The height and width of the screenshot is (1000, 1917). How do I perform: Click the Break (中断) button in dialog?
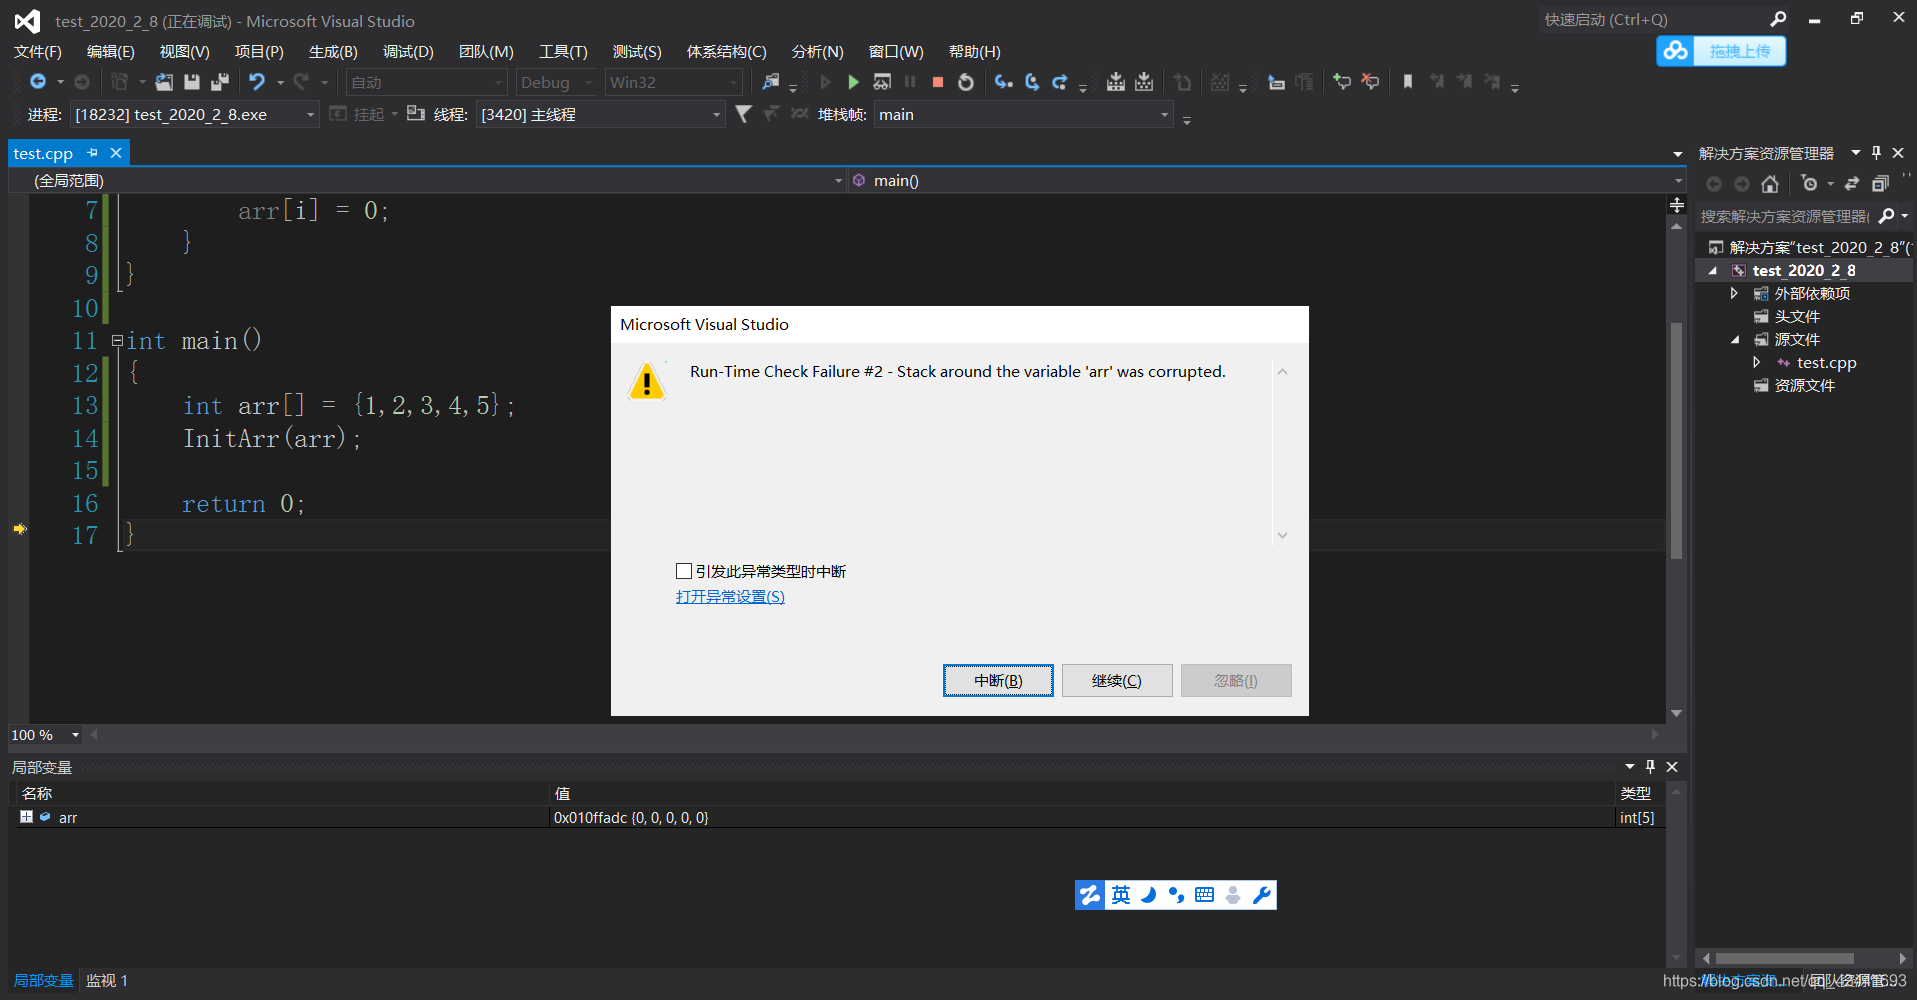pyautogui.click(x=998, y=680)
